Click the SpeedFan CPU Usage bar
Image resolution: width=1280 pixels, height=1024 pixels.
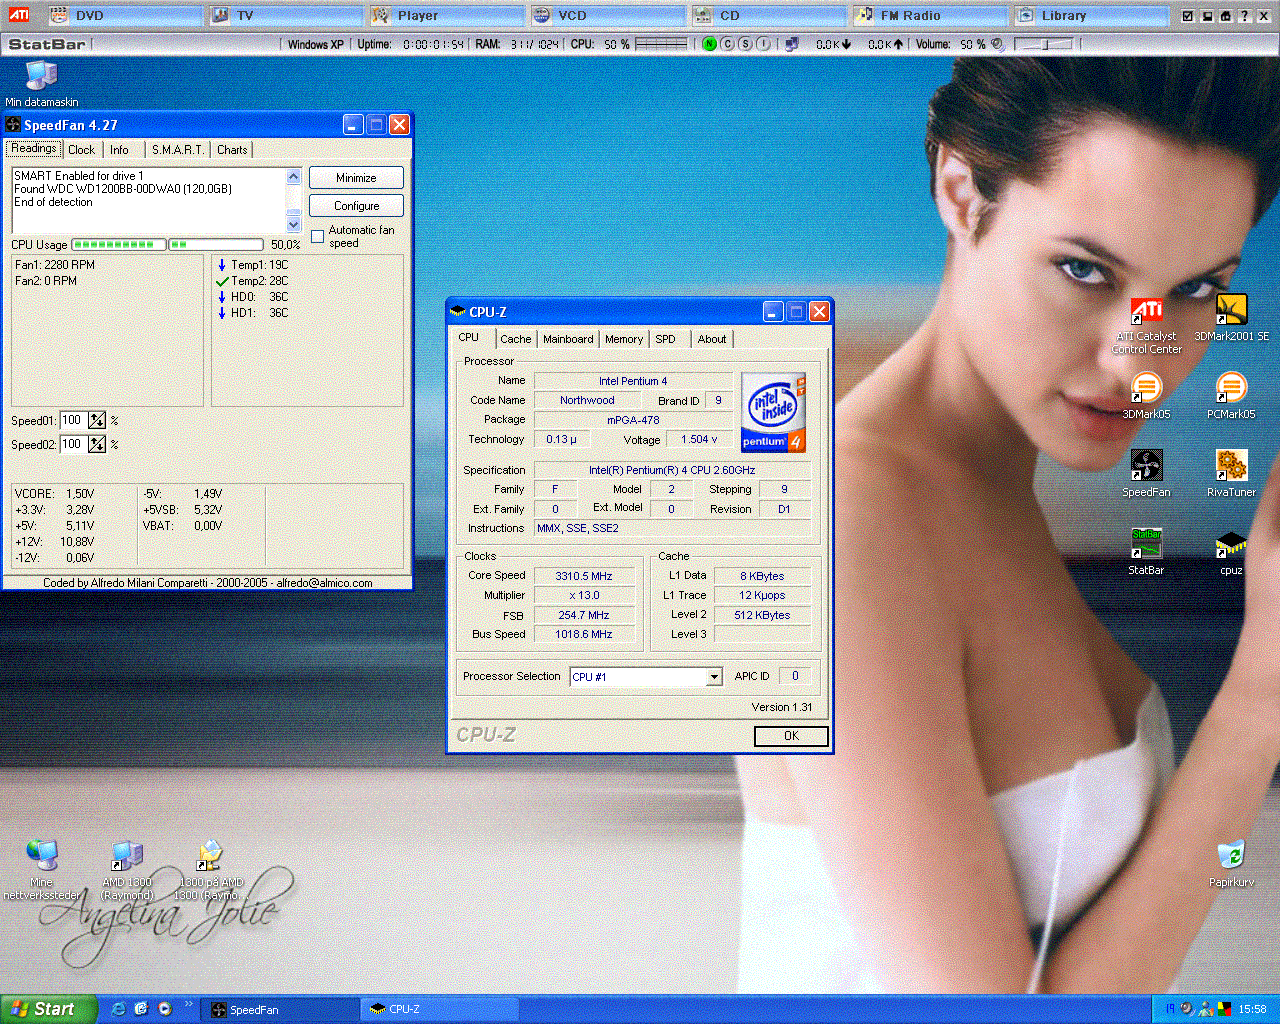point(167,244)
